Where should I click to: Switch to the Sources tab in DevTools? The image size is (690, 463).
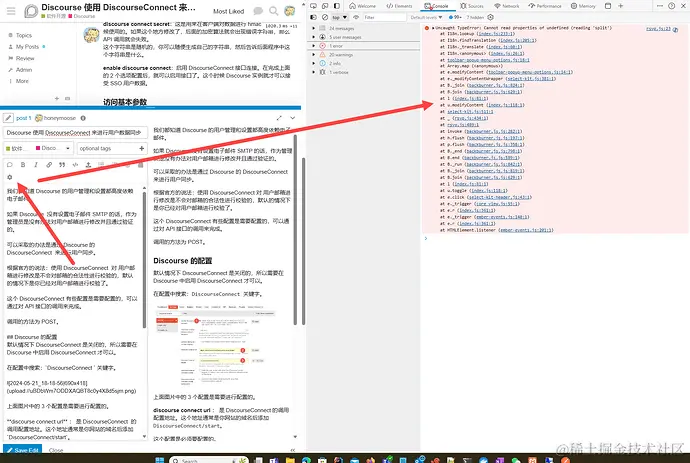(472, 6)
